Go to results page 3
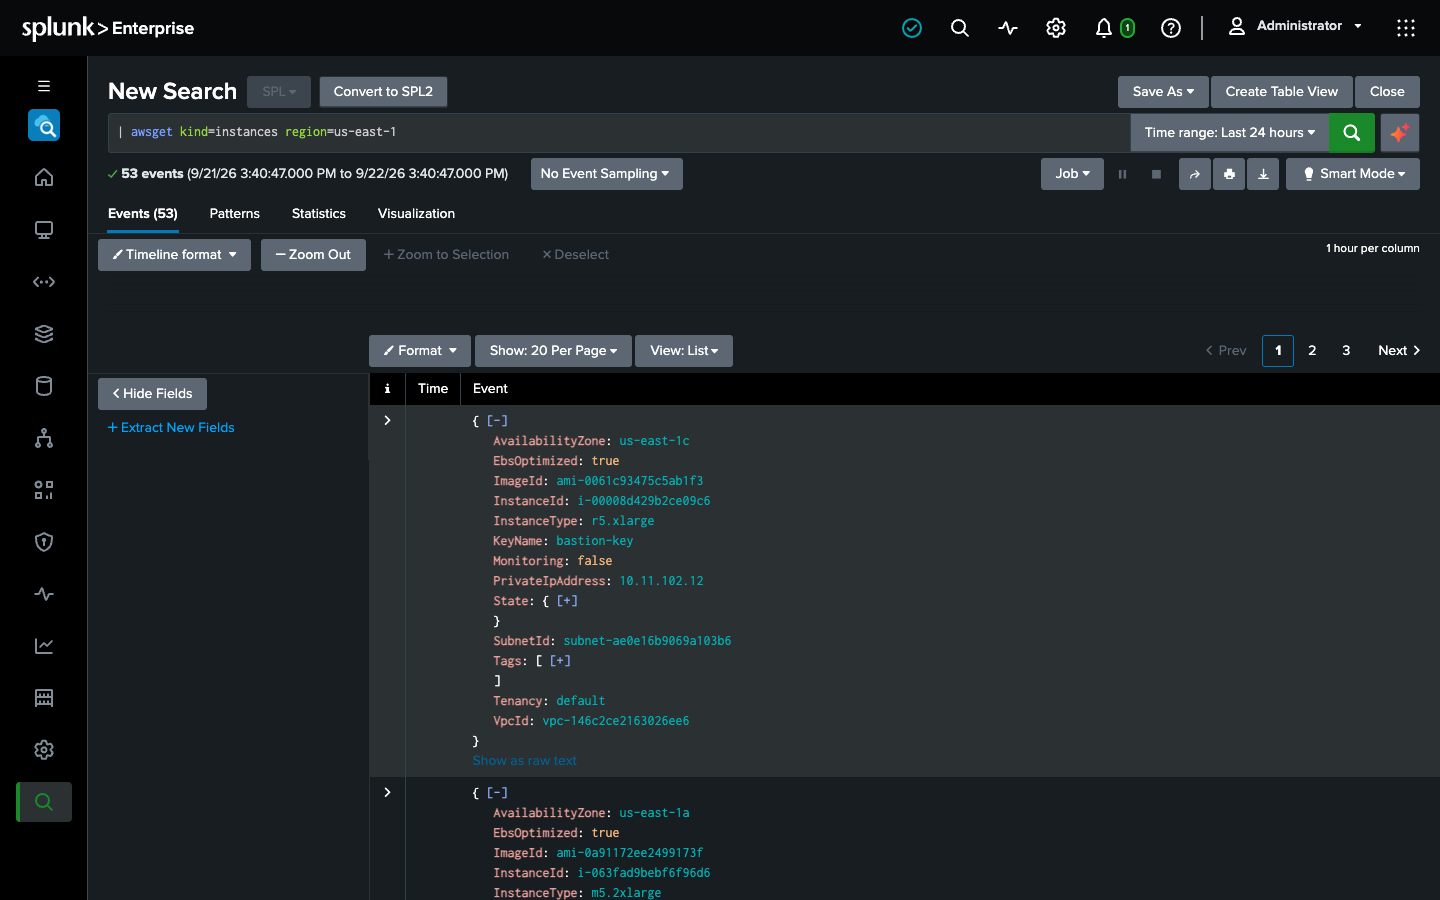 click(1346, 351)
